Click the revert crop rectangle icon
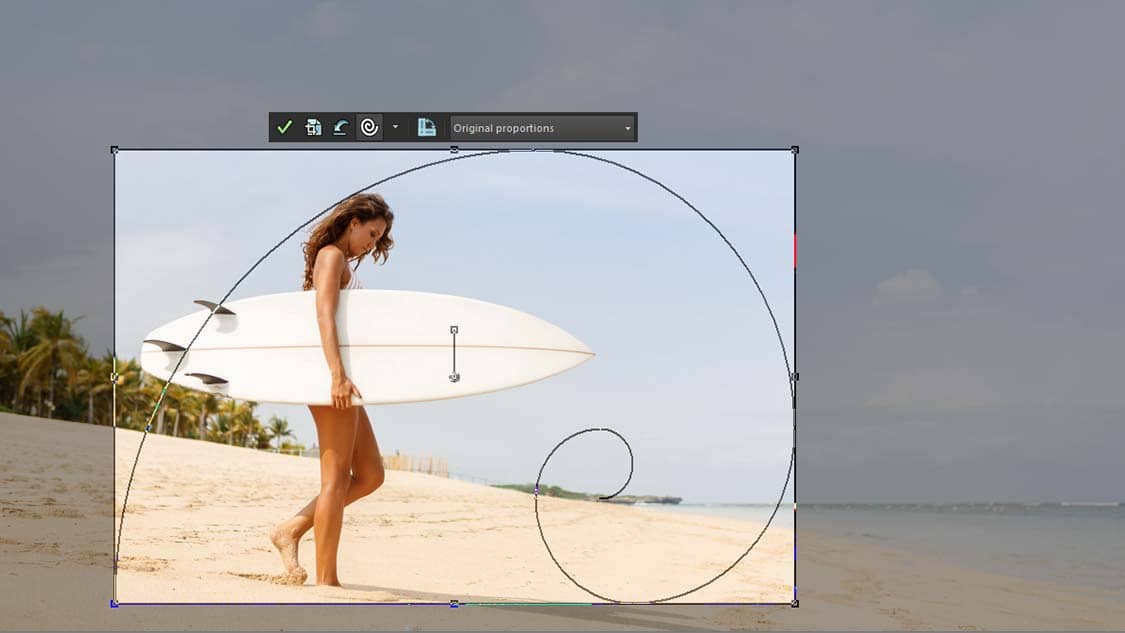Image resolution: width=1125 pixels, height=633 pixels. click(340, 128)
